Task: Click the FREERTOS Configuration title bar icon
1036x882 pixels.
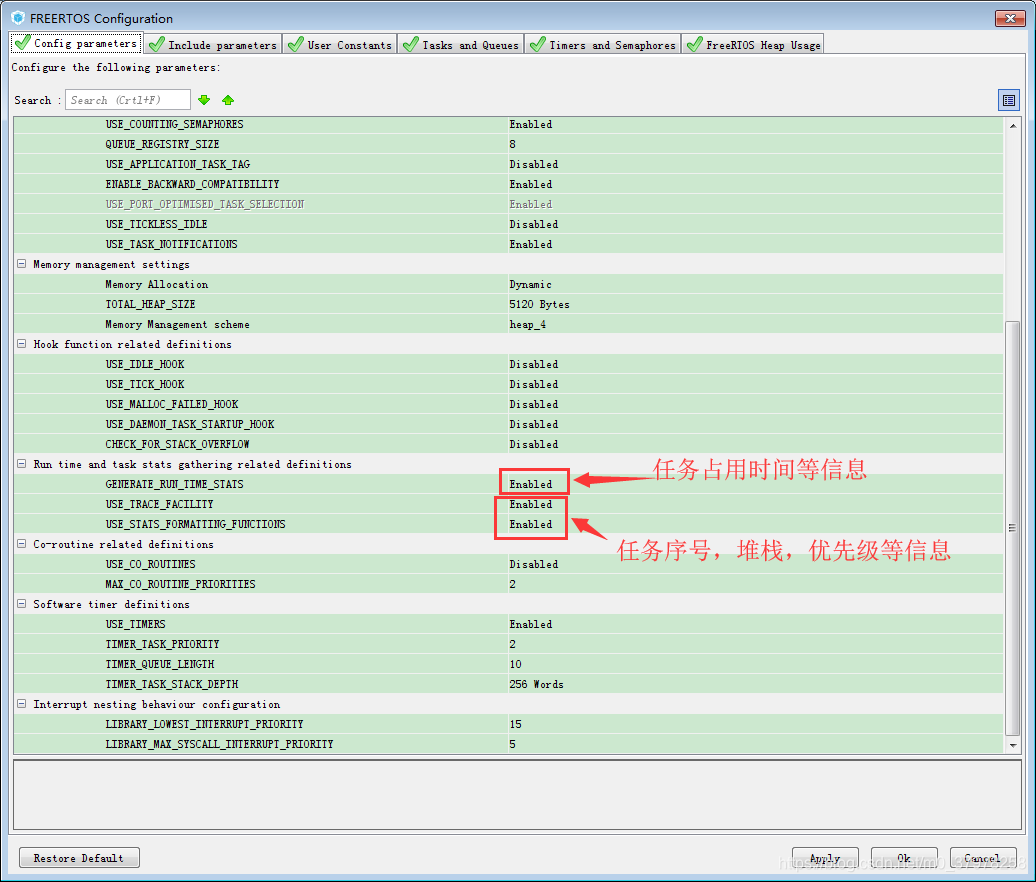Action: 18,18
